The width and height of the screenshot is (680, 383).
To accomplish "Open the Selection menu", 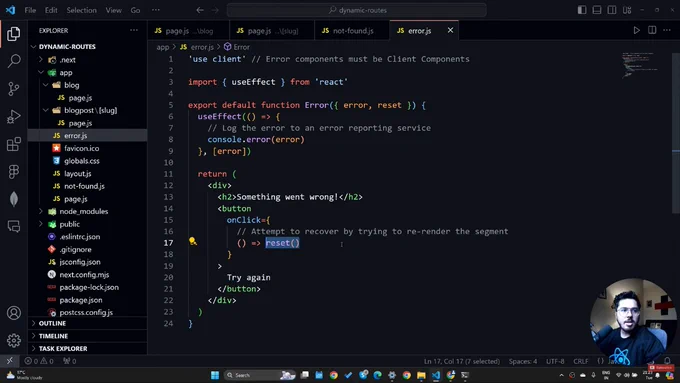I will coord(81,10).
